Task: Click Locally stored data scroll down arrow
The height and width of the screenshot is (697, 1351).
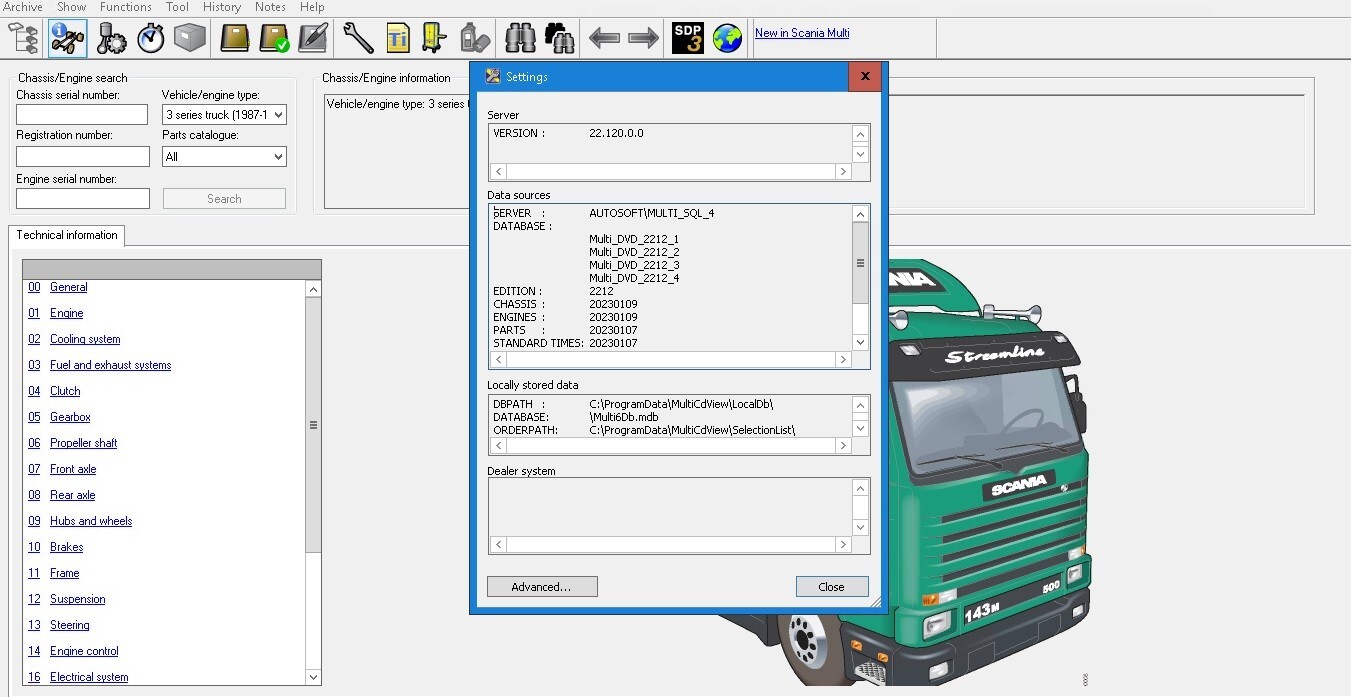Action: point(860,428)
